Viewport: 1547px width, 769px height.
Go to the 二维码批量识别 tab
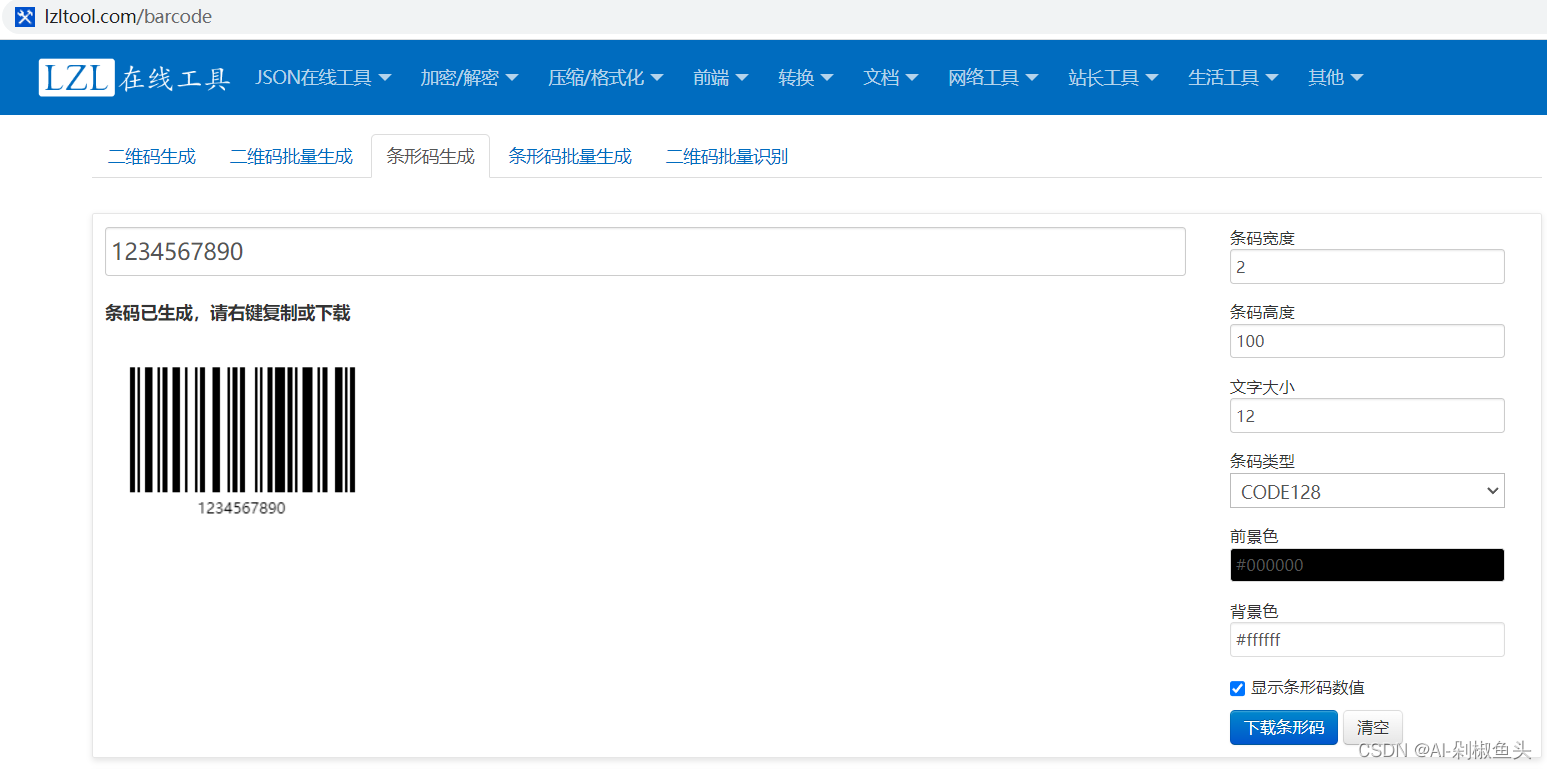click(727, 156)
